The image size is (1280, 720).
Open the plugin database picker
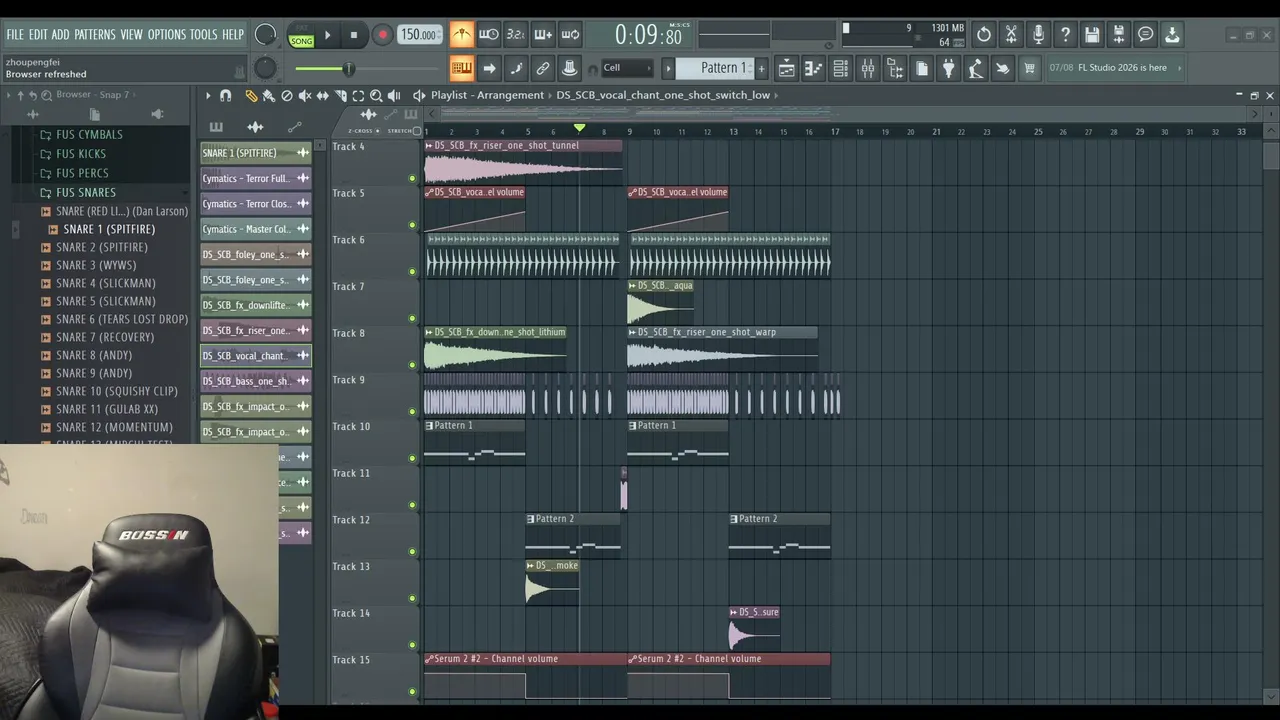948,68
